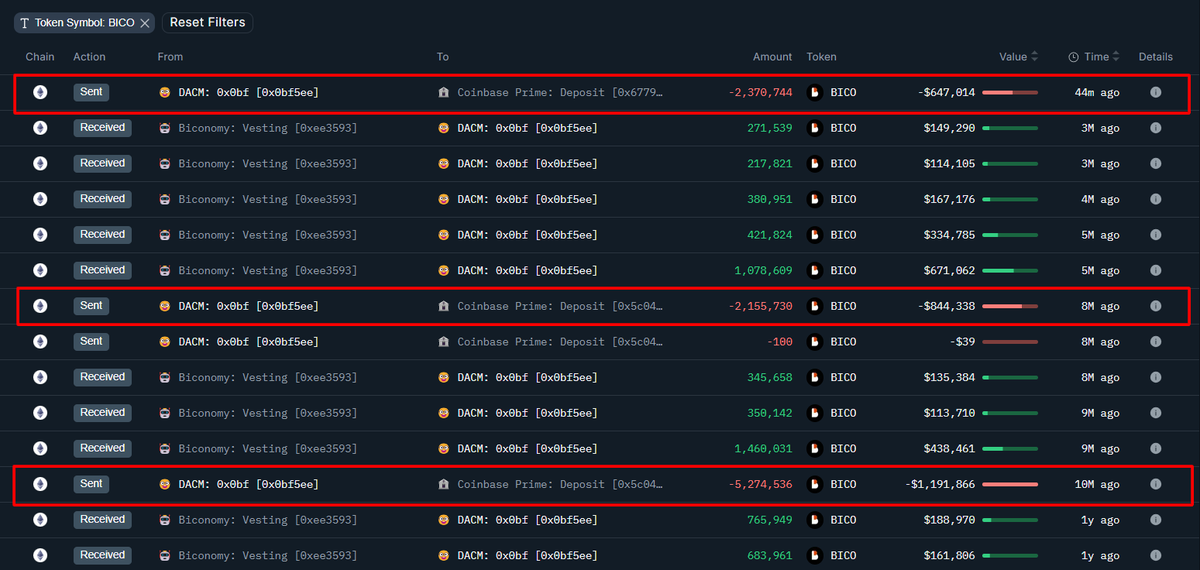The height and width of the screenshot is (570, 1200).
Task: Click the Action column header
Action: tap(89, 57)
